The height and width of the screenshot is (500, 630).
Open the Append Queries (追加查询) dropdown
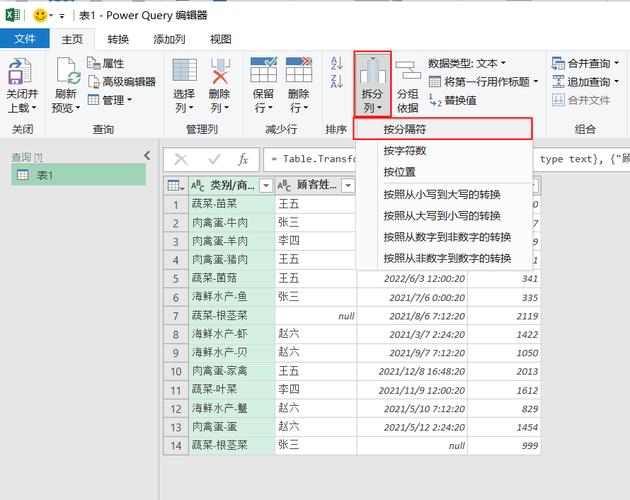pyautogui.click(x=585, y=82)
